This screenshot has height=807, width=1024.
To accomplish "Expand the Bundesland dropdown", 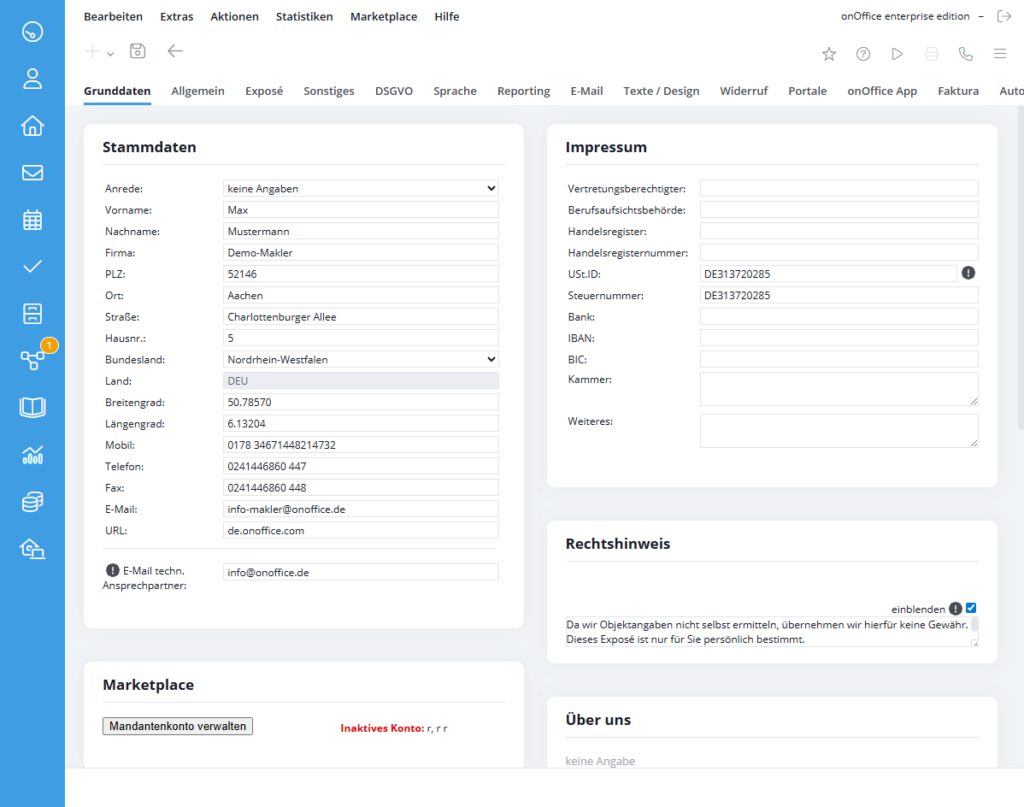I will 360,359.
